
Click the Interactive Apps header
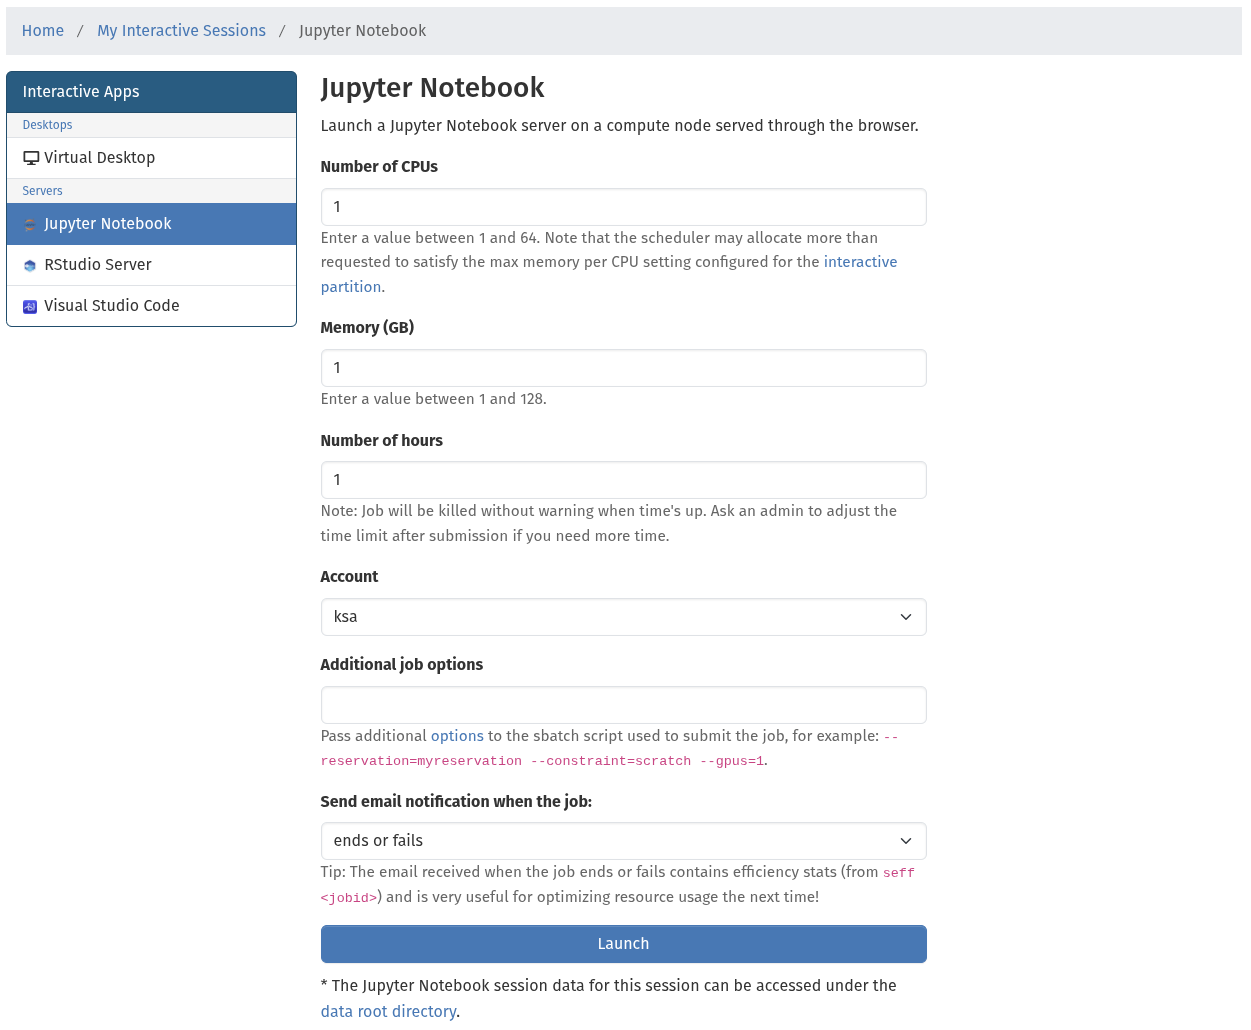(x=151, y=92)
